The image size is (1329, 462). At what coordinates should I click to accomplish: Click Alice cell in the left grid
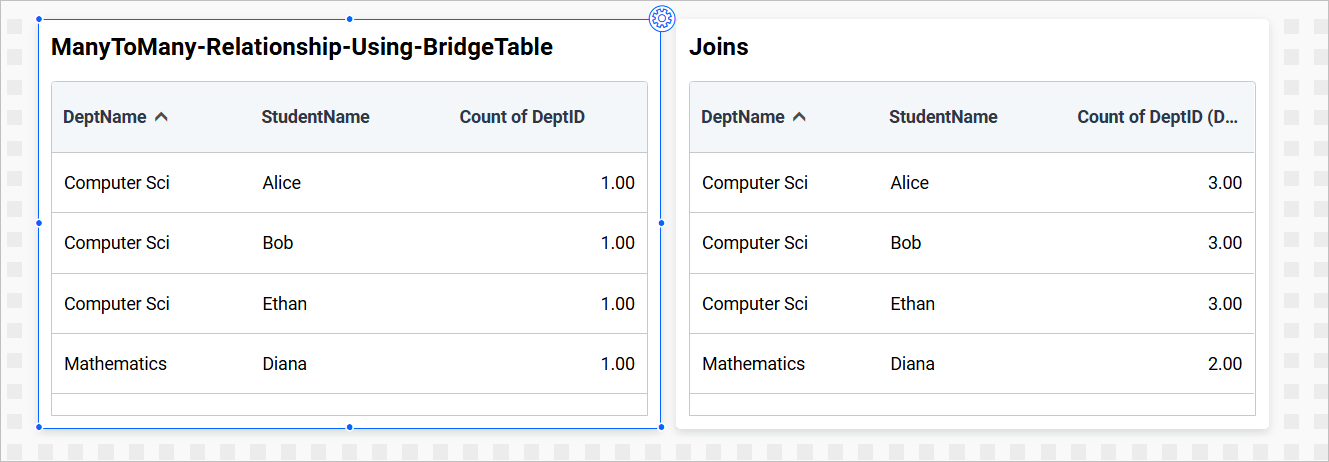tap(281, 183)
